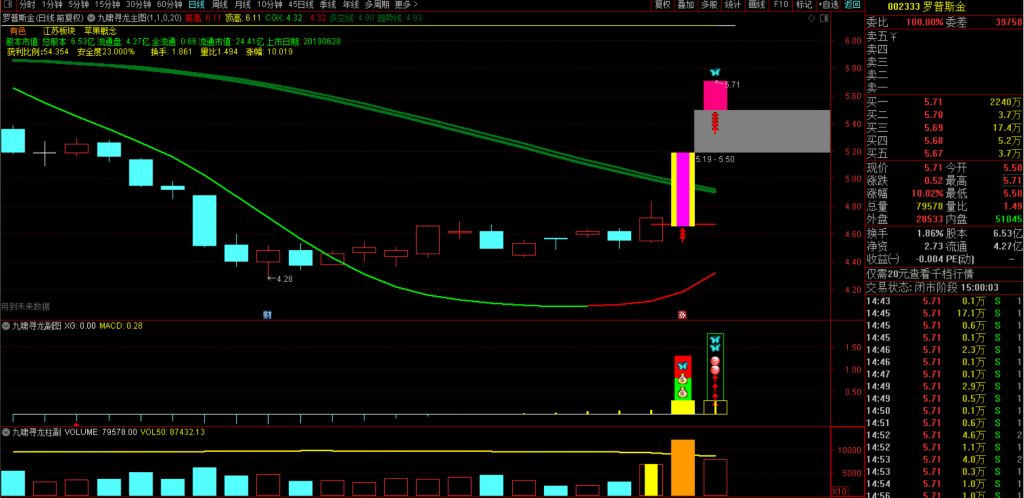
Task: Click the 涨 marker on the time axis
Action: (681, 315)
